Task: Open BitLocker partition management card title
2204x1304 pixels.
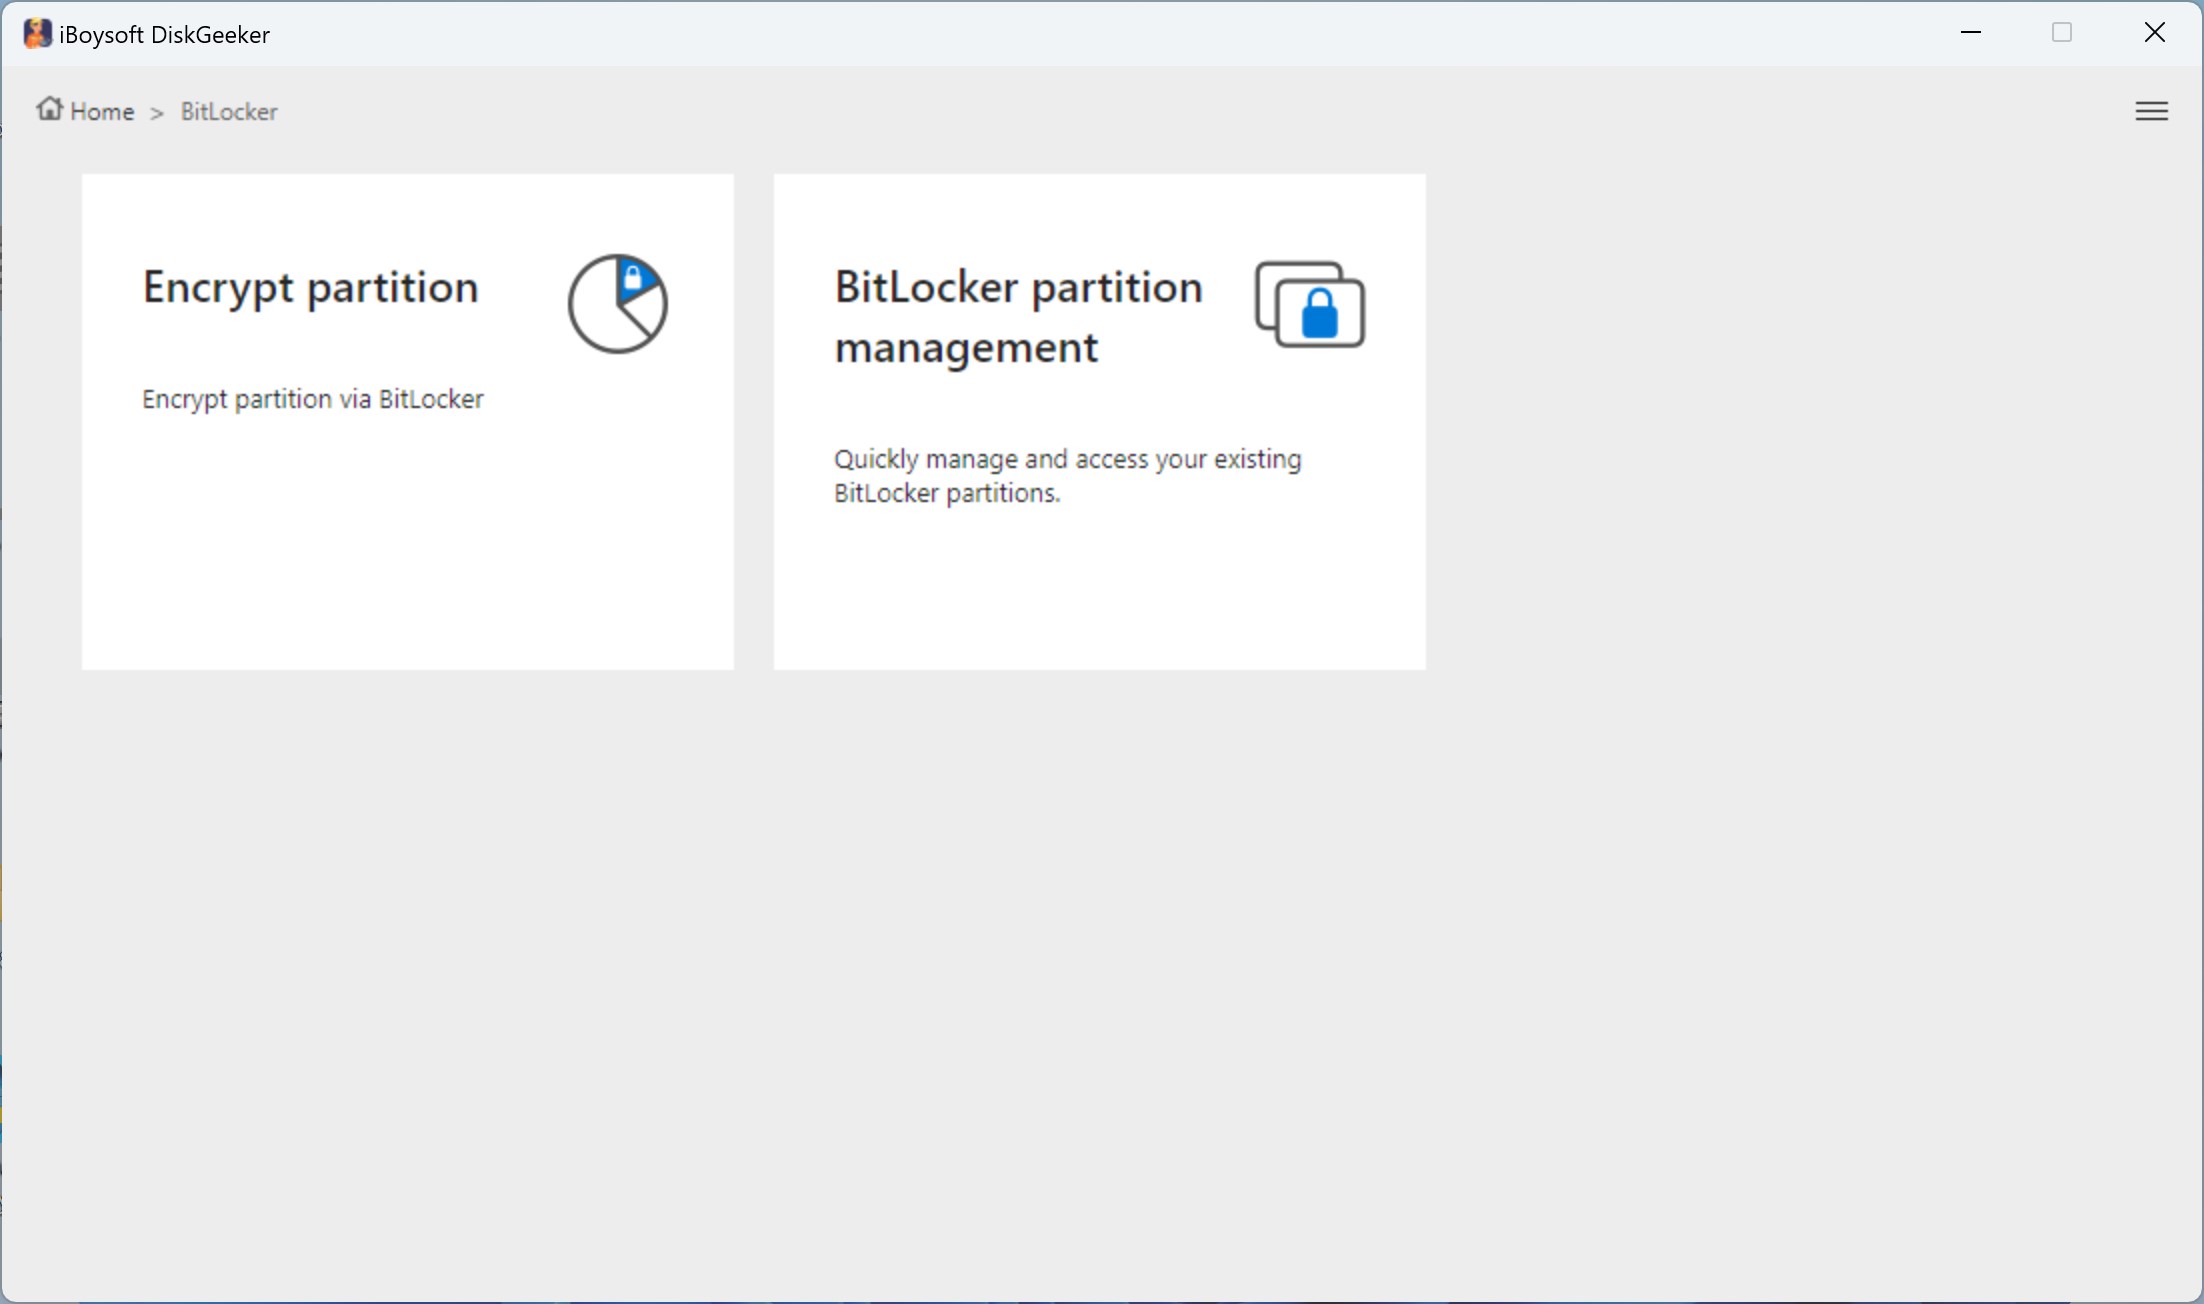Action: 1018,317
